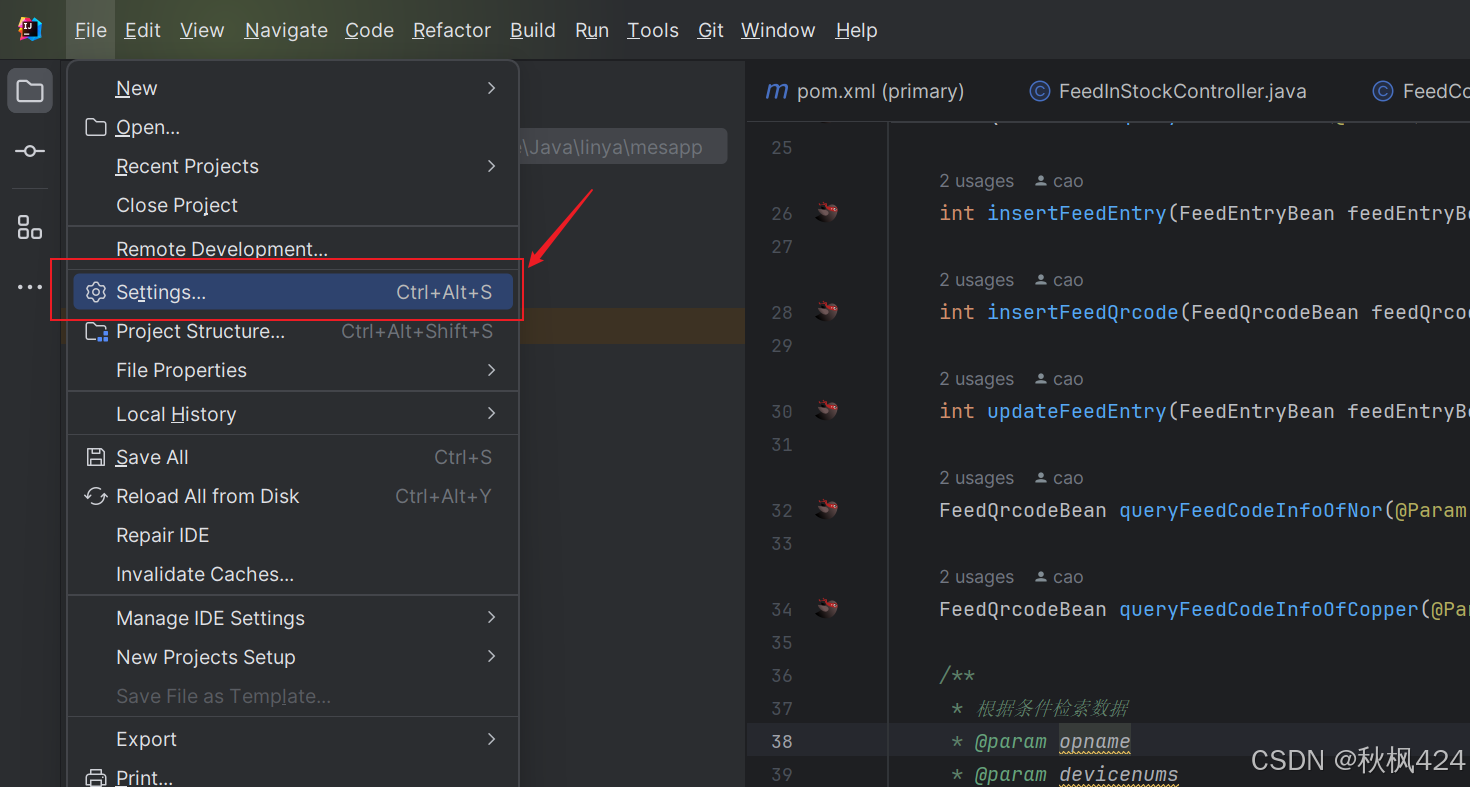This screenshot has height=787, width=1470.
Task: Click the class icon on FeedInStockController.java tab
Action: (1040, 90)
